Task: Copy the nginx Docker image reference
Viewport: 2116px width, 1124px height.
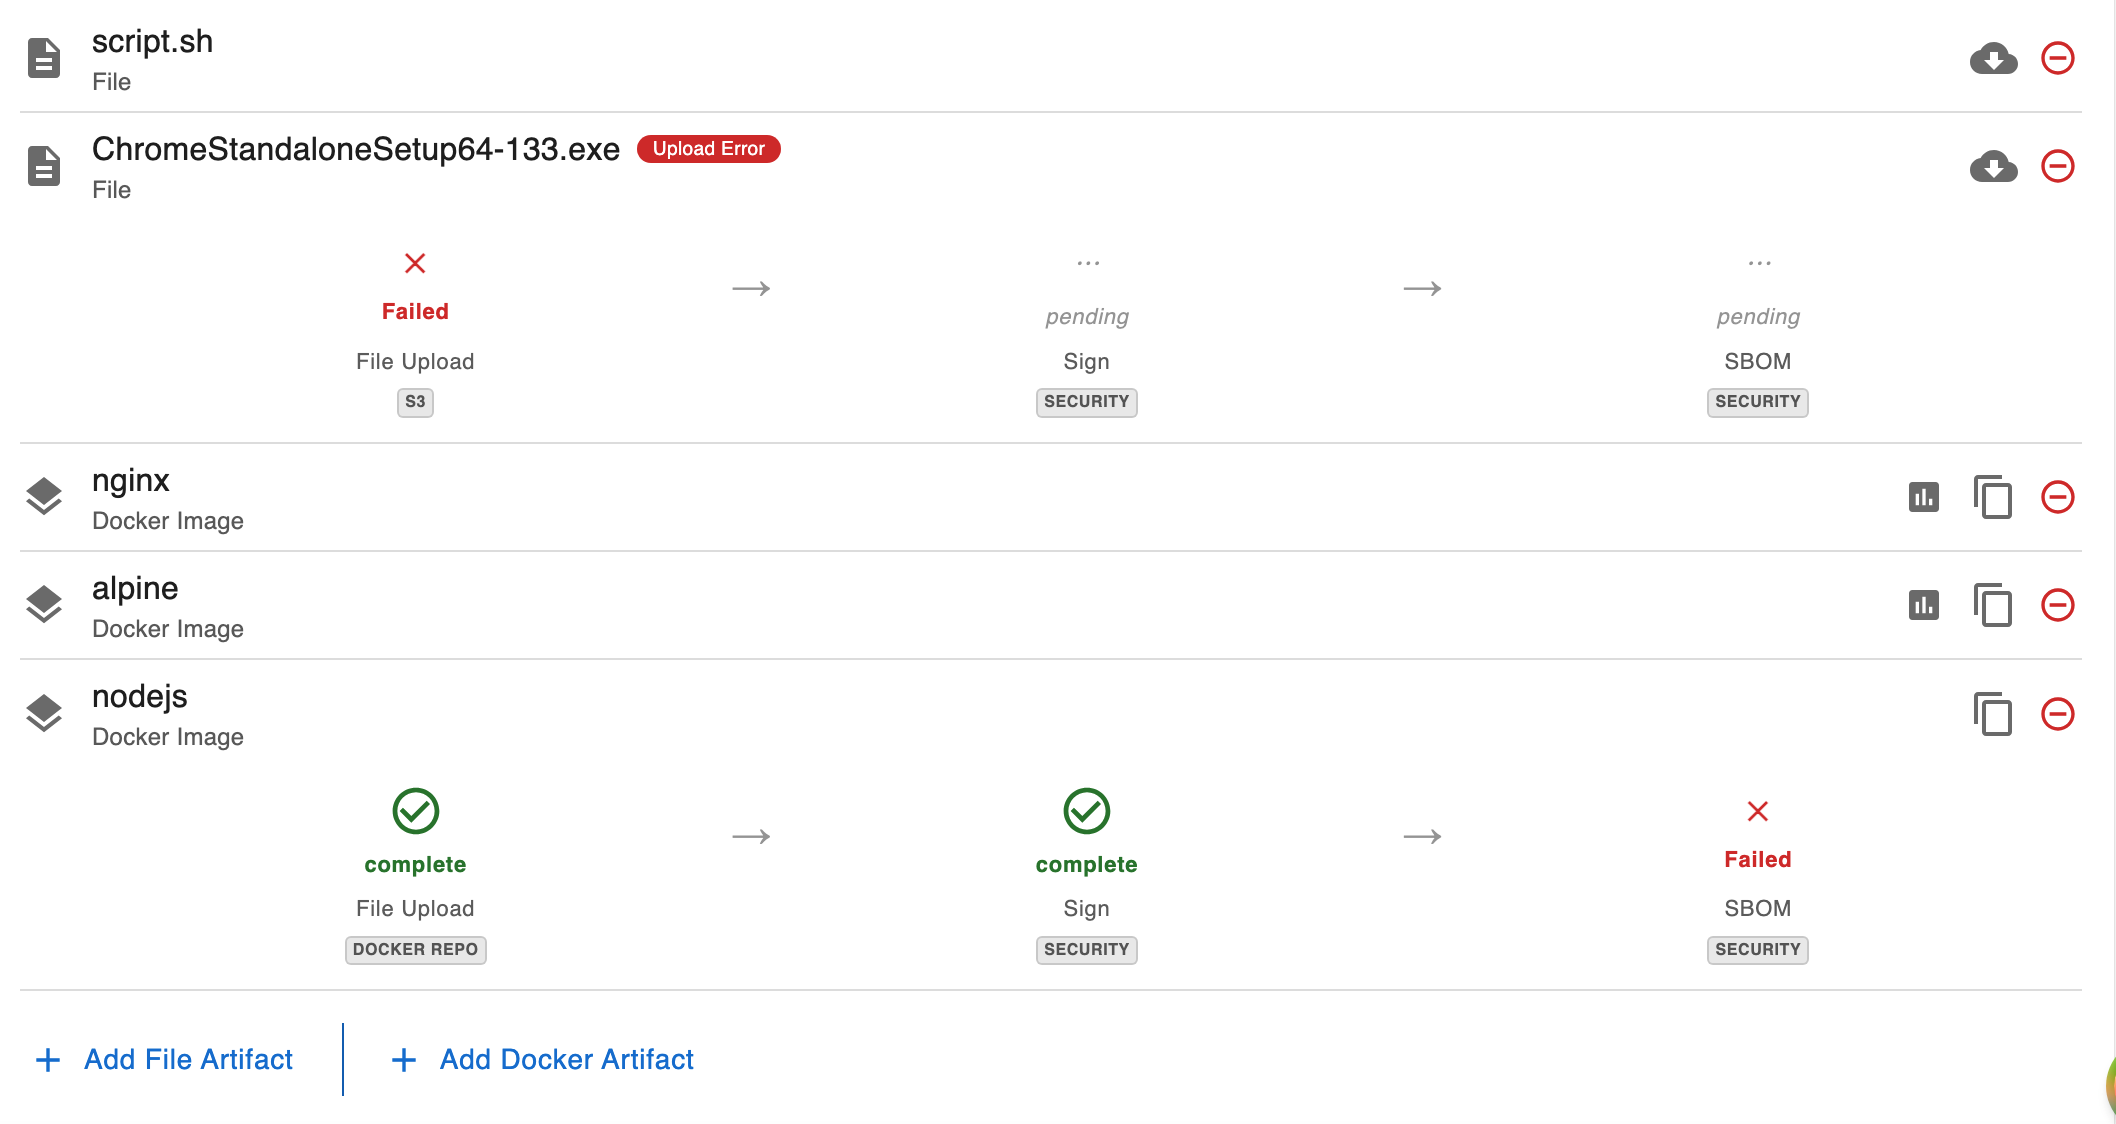Action: point(1993,497)
